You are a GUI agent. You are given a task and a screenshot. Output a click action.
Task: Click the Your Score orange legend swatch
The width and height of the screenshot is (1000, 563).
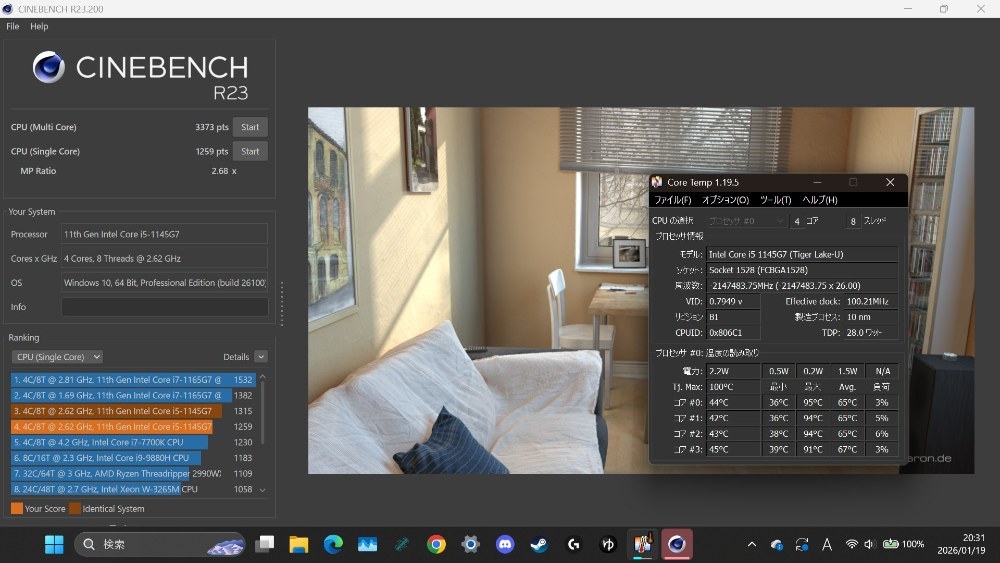(x=17, y=508)
